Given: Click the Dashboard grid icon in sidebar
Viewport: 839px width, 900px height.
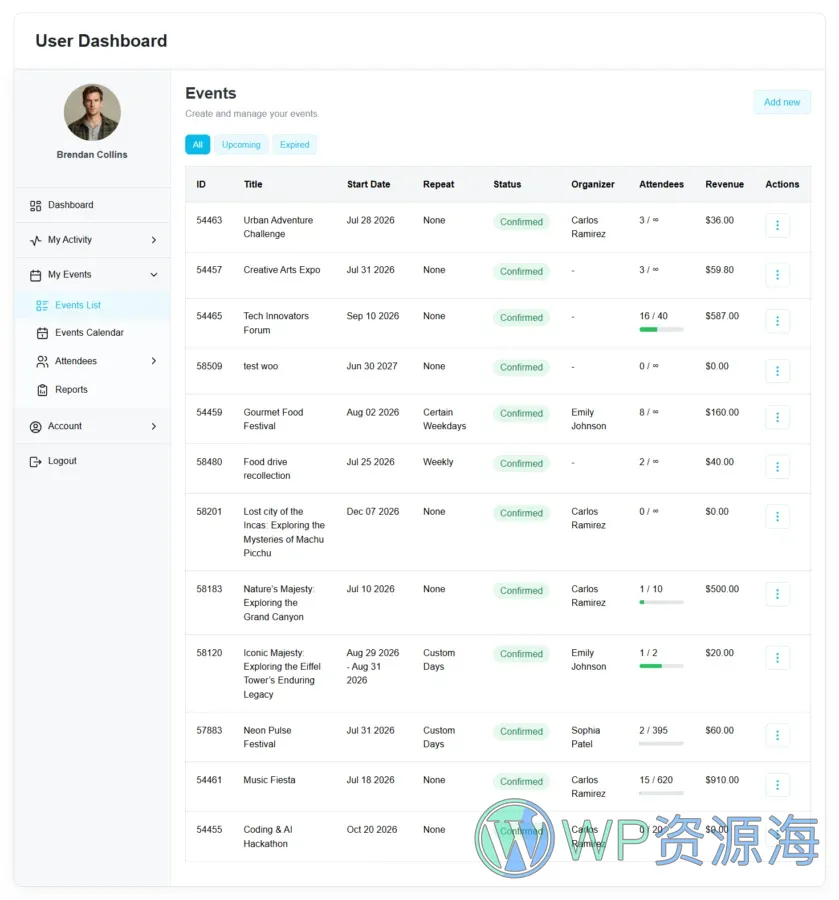Looking at the screenshot, I should click(x=36, y=205).
